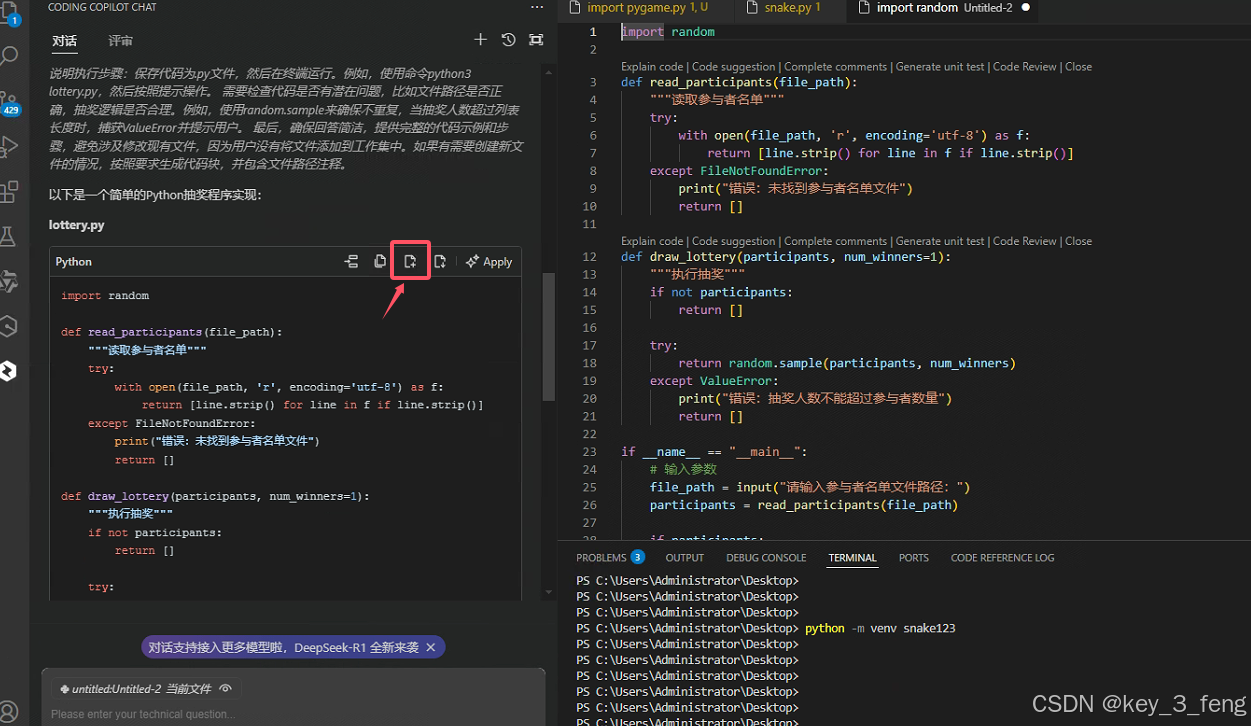1251x726 pixels.
Task: Click the lottery.py filename heading in chat
Action: pos(77,226)
